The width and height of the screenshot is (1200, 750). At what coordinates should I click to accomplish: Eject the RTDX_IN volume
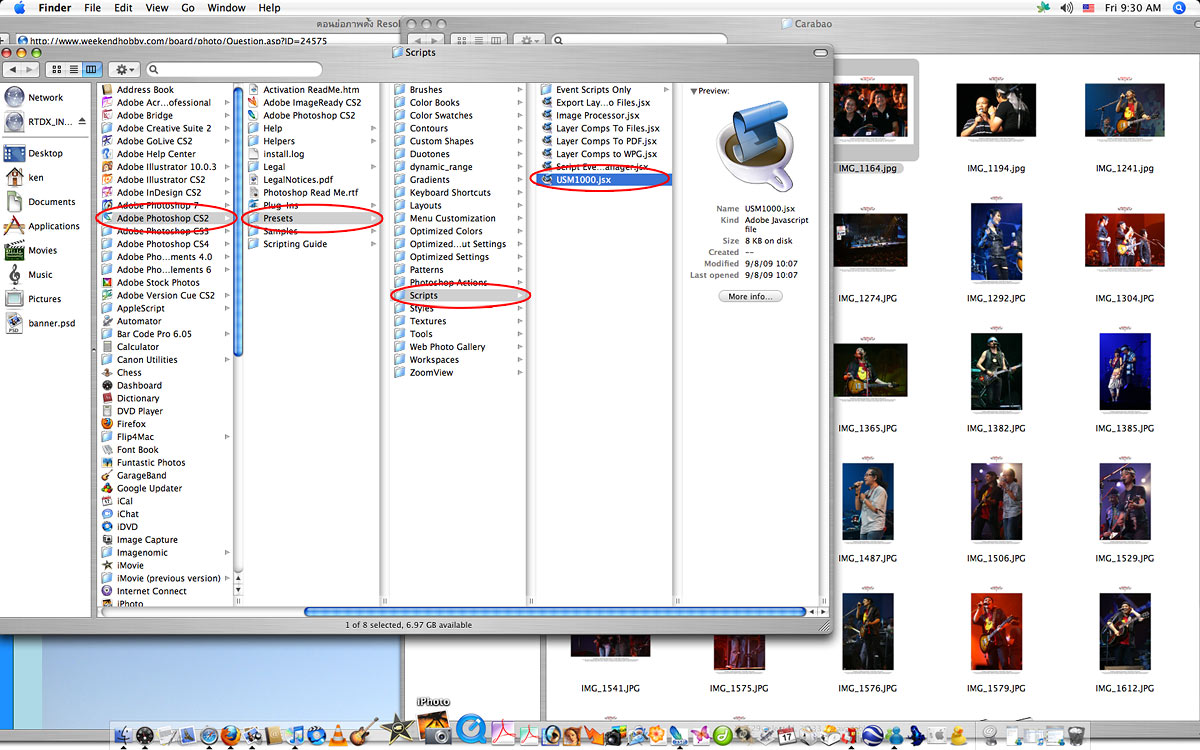click(x=82, y=122)
